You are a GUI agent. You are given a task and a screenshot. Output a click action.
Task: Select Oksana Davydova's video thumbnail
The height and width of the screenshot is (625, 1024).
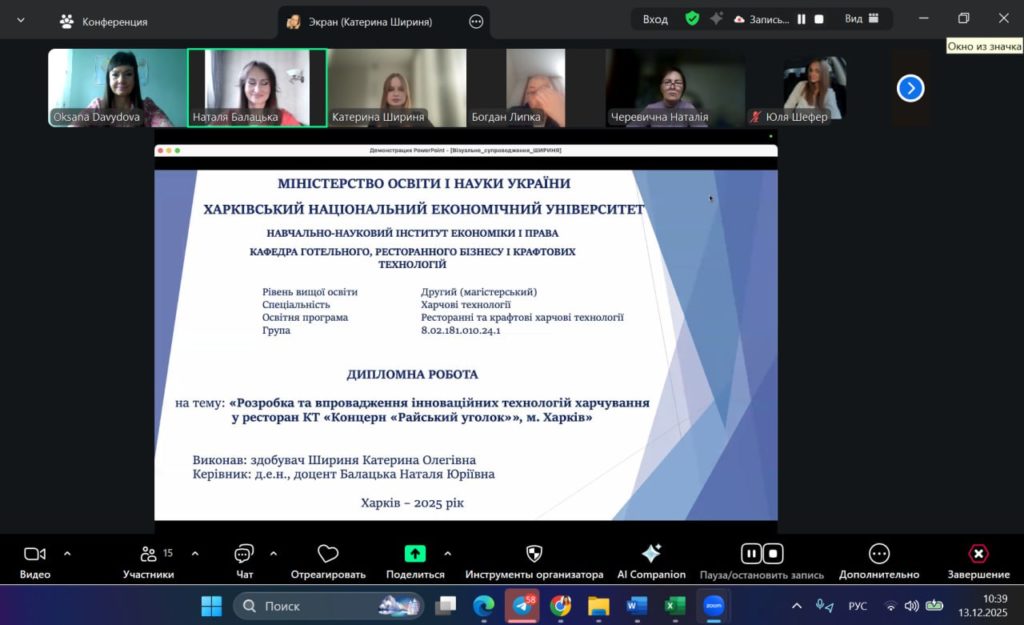[117, 87]
